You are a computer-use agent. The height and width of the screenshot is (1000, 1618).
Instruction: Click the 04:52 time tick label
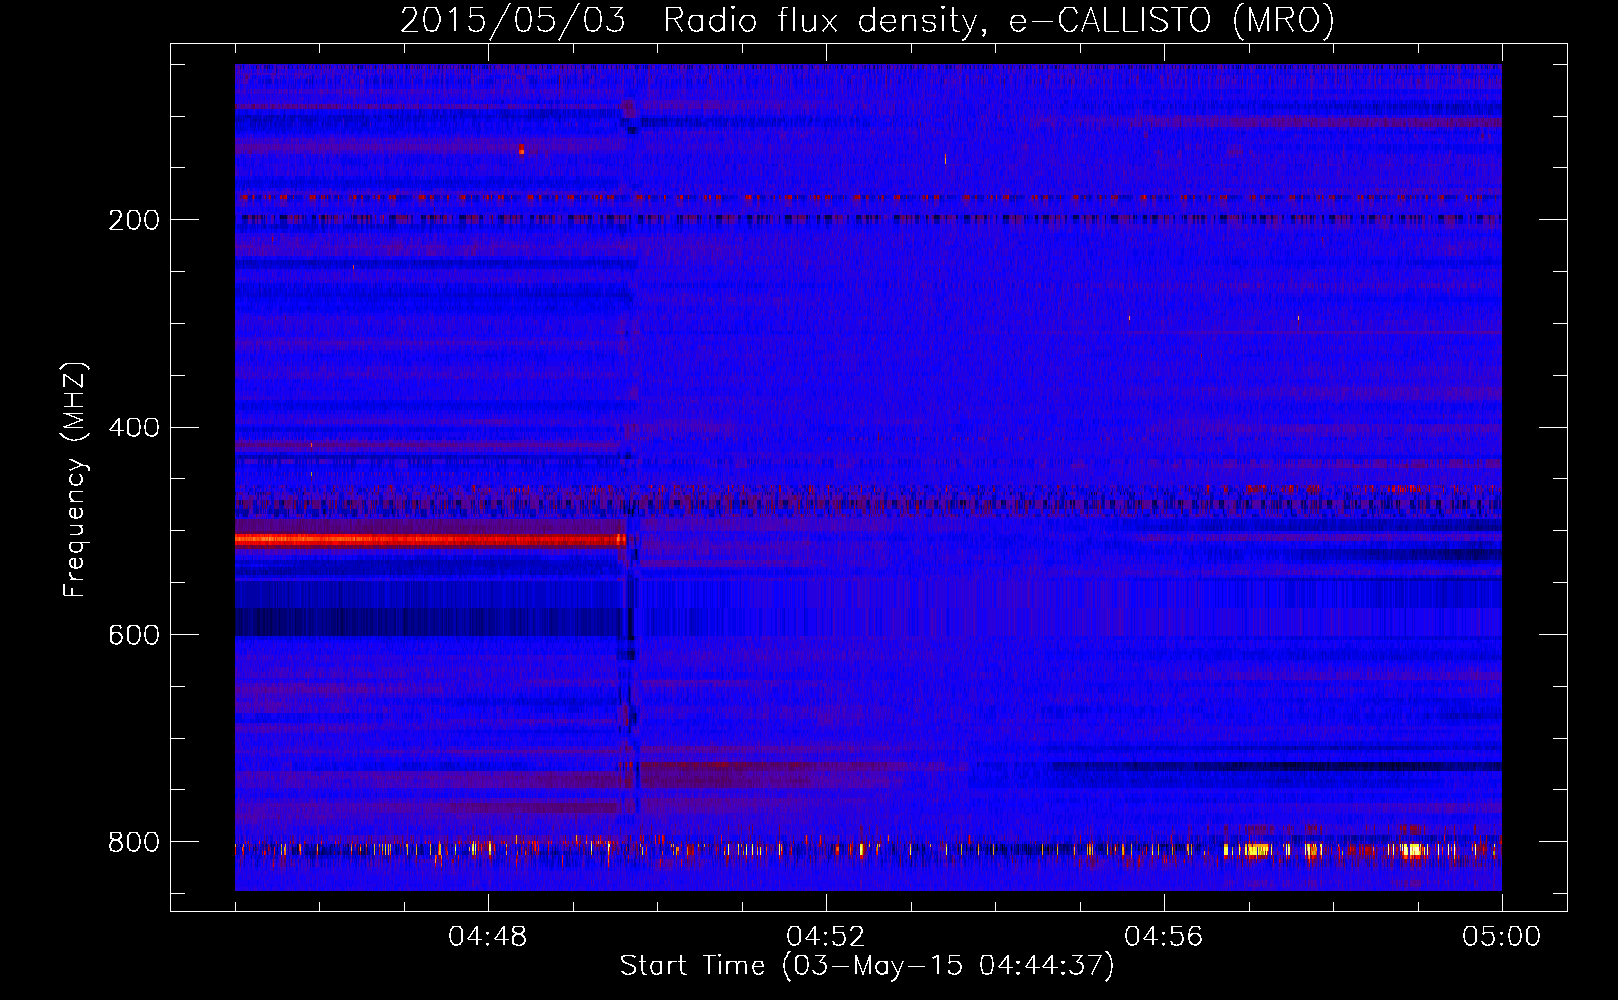pos(826,937)
